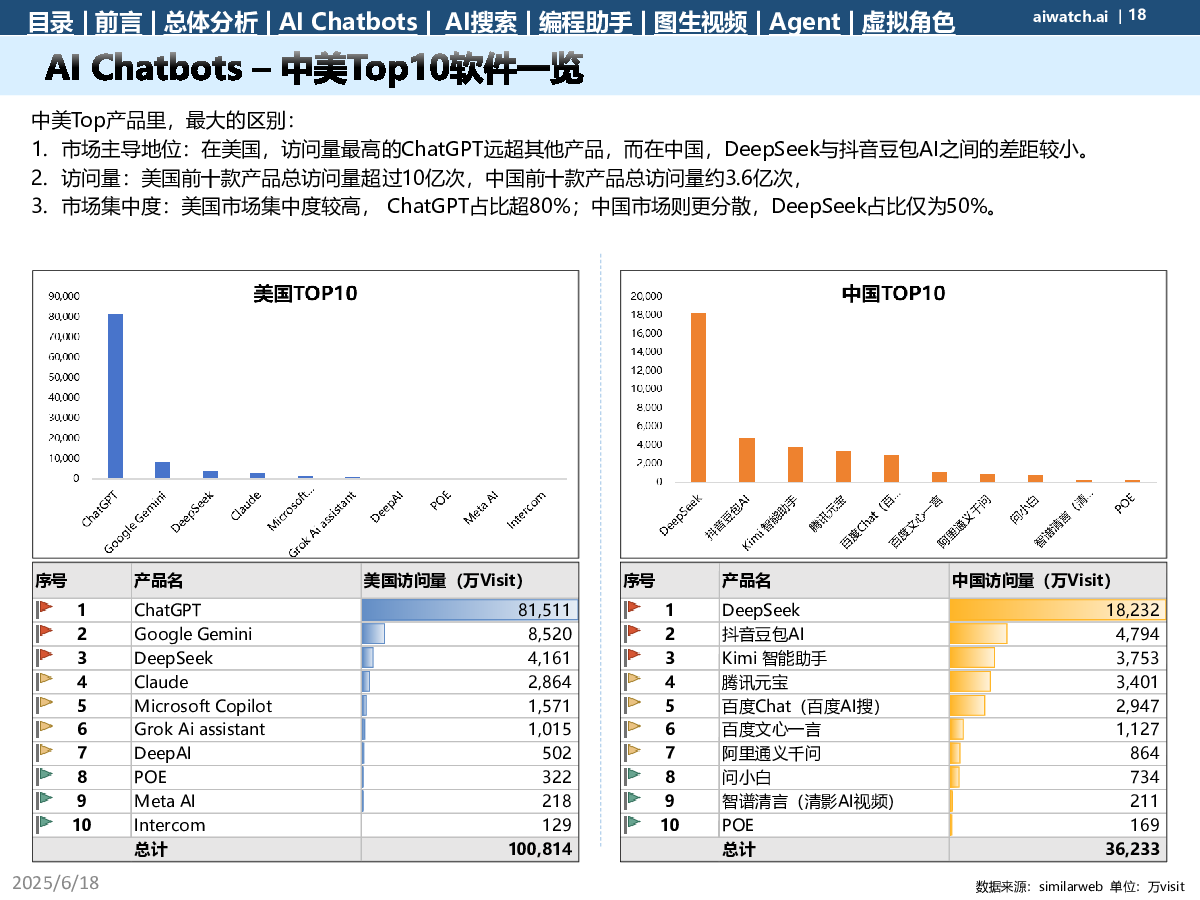Click the 数据来源 similarweb source note
Viewport: 1200px width, 900px height.
pos(1080,886)
